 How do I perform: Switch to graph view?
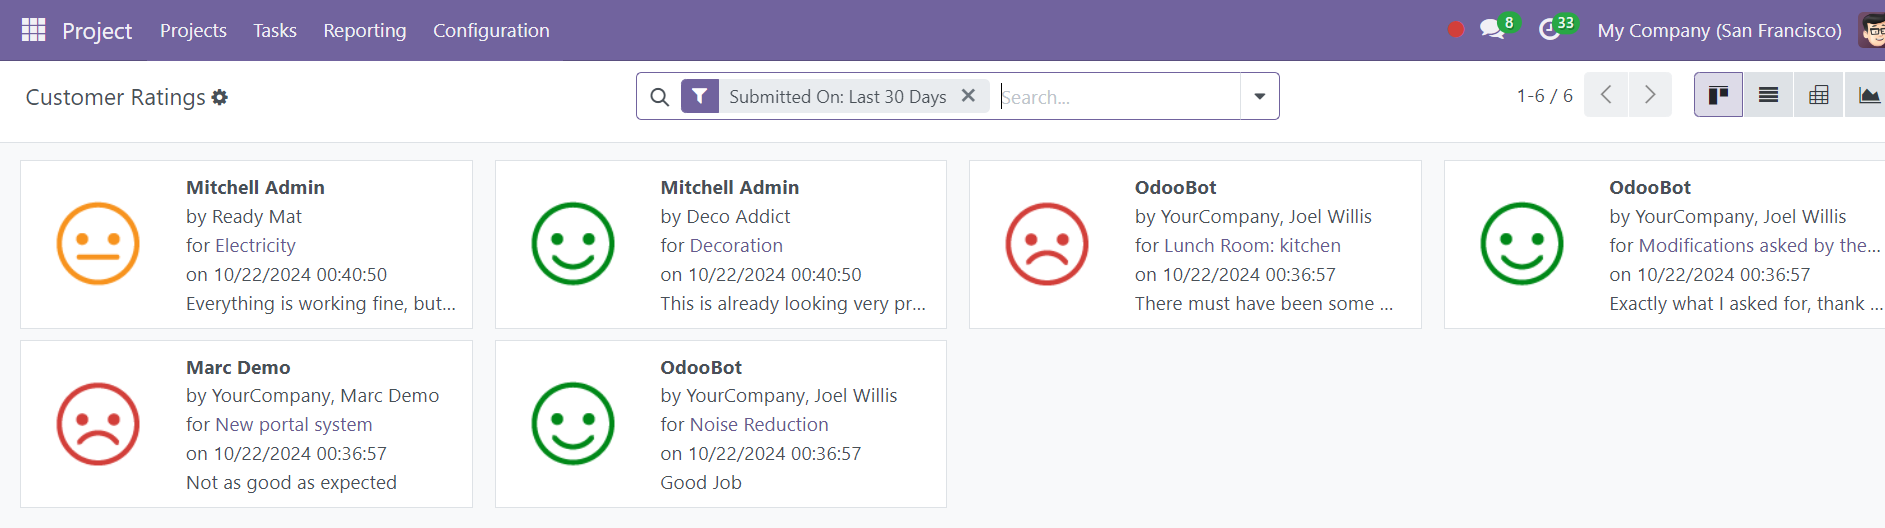coord(1867,95)
